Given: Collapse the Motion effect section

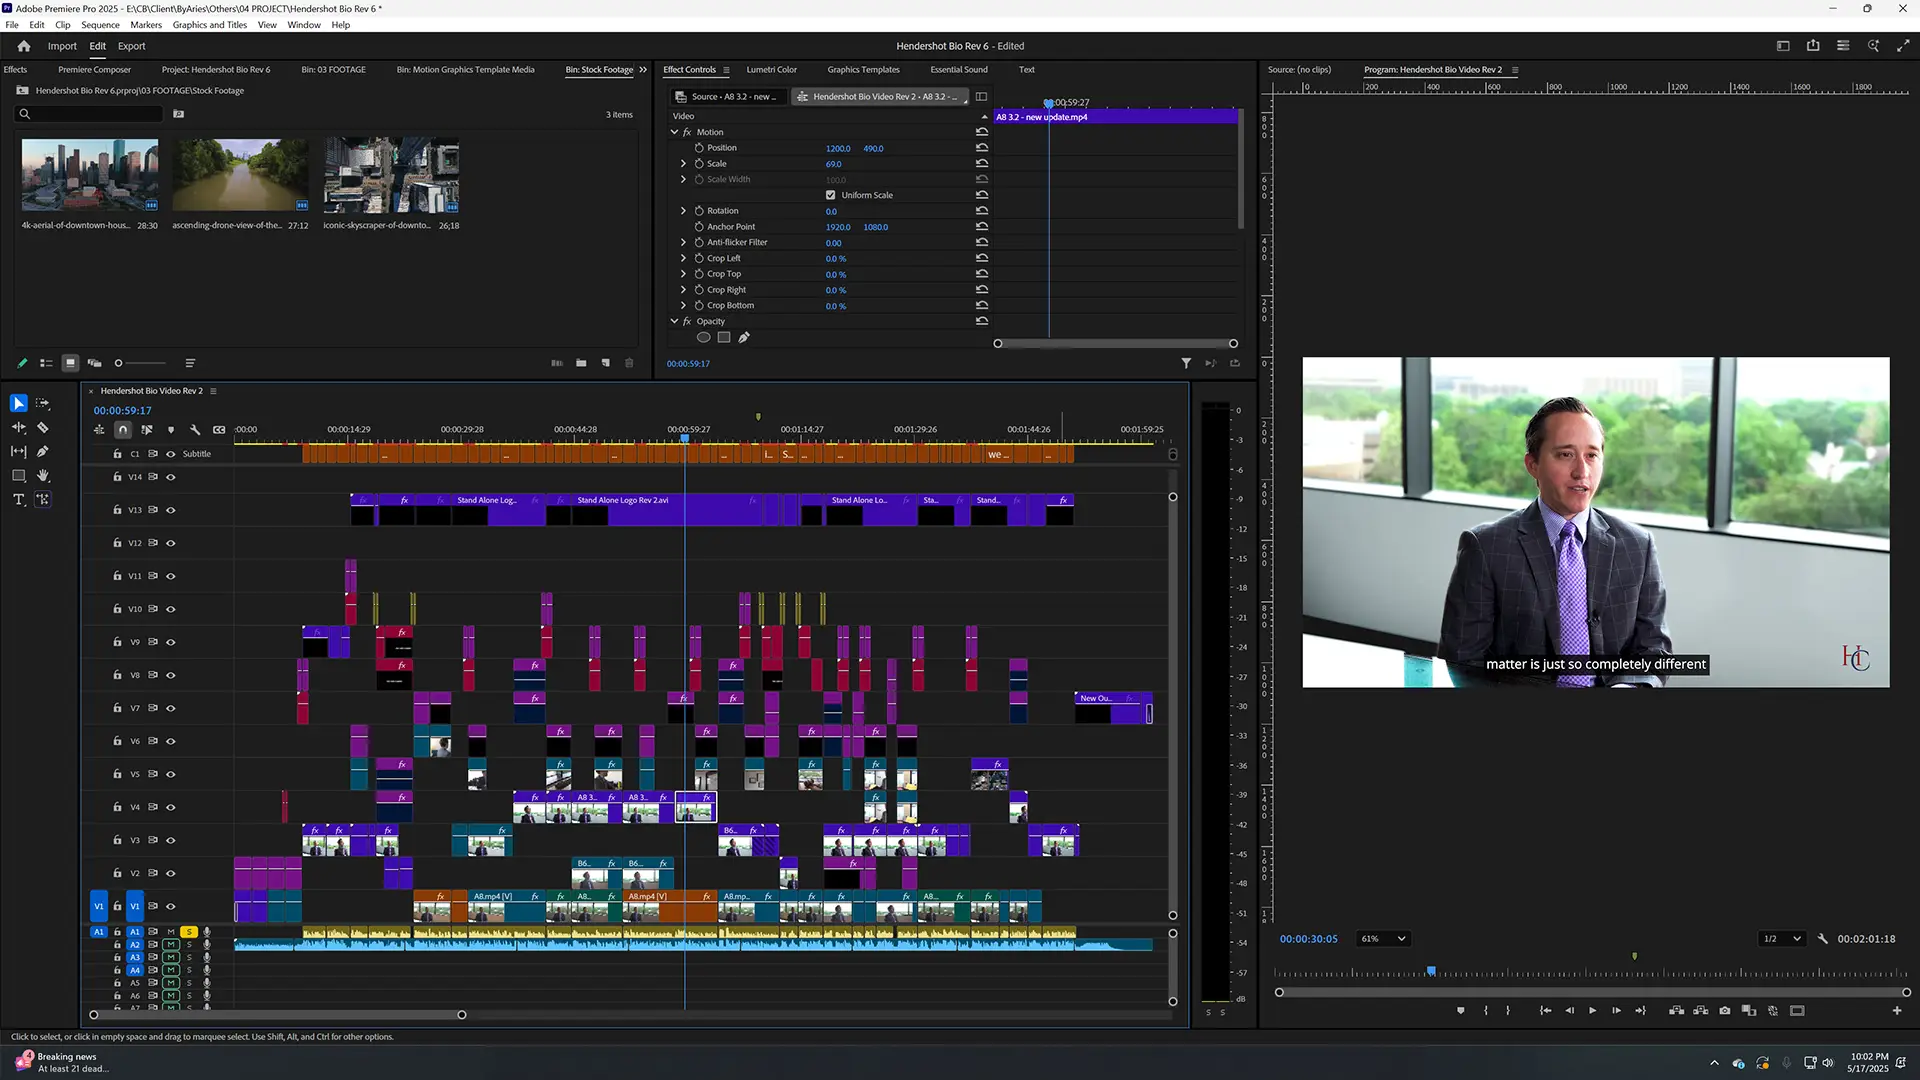Looking at the screenshot, I should coord(674,132).
